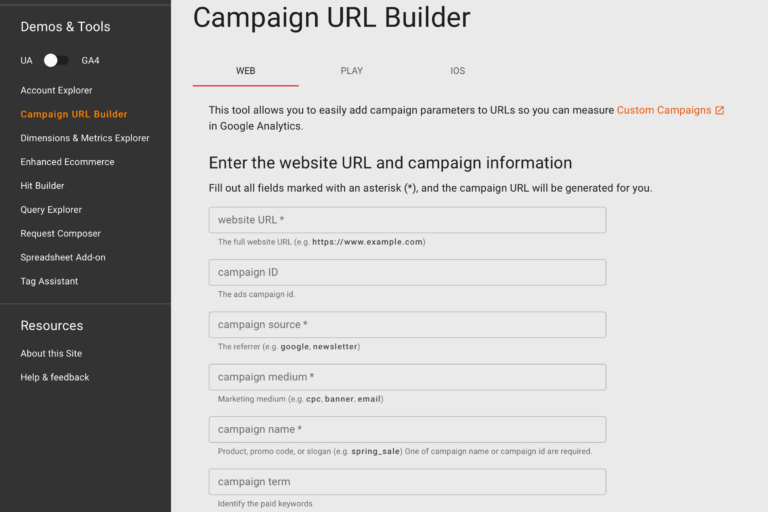The width and height of the screenshot is (768, 512).
Task: Switch to the IOS tab
Action: 457,71
